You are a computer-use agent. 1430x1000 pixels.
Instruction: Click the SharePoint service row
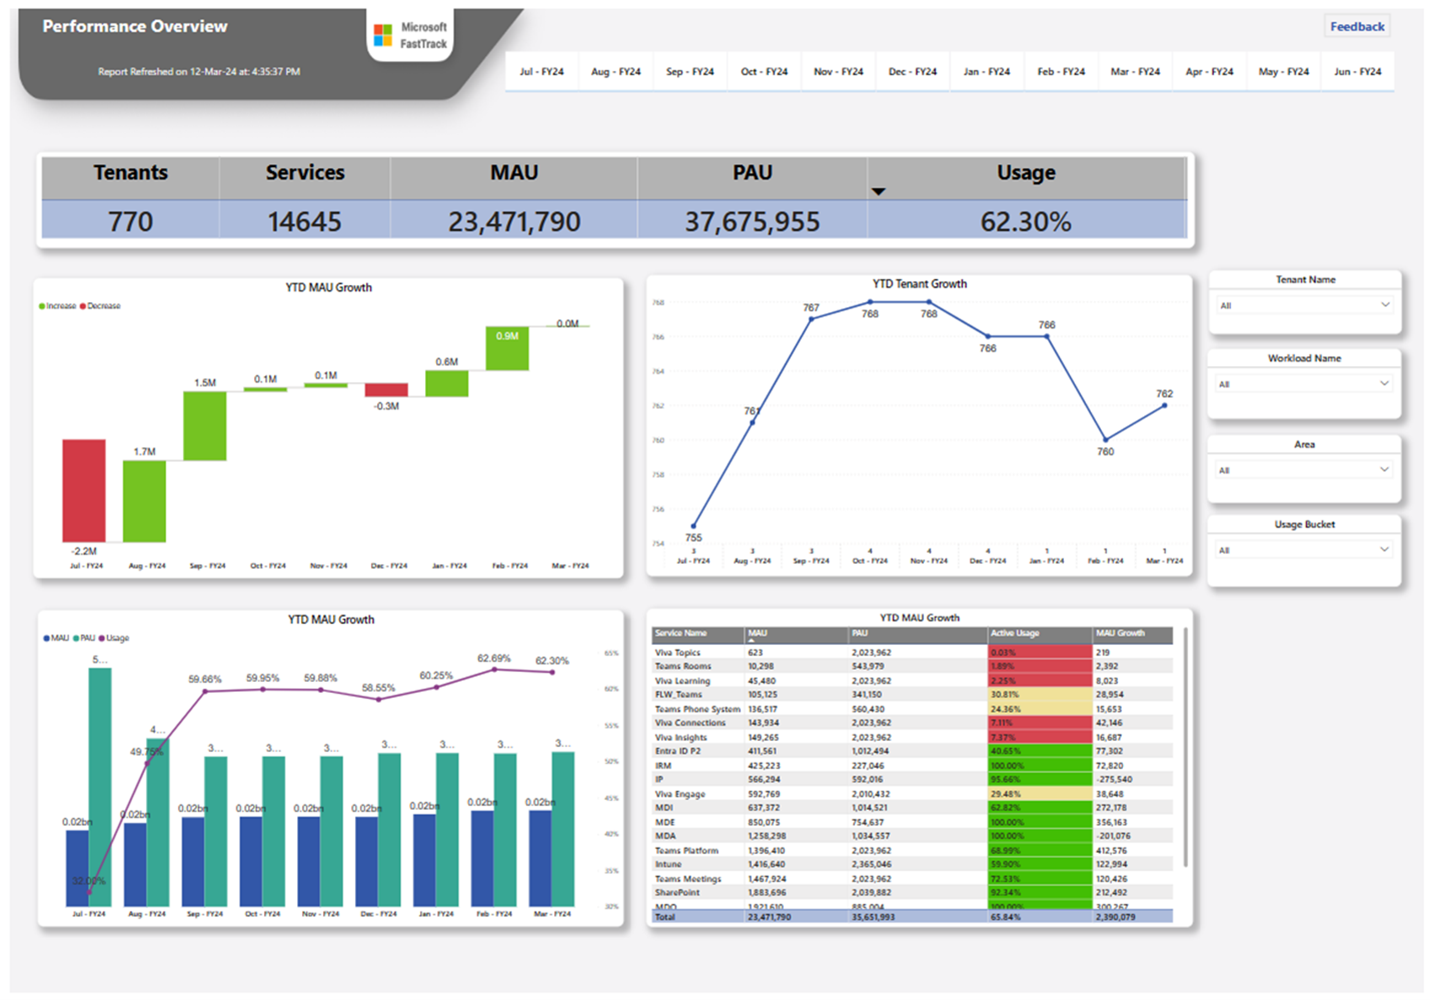[912, 893]
